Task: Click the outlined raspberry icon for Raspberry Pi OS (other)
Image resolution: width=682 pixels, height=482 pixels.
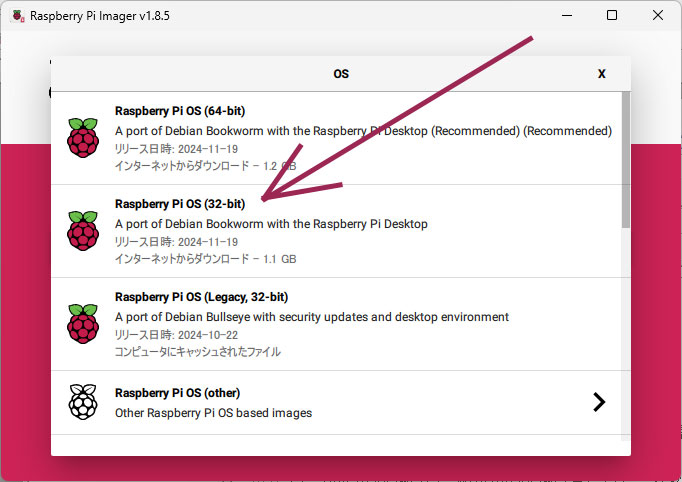Action: tap(83, 402)
